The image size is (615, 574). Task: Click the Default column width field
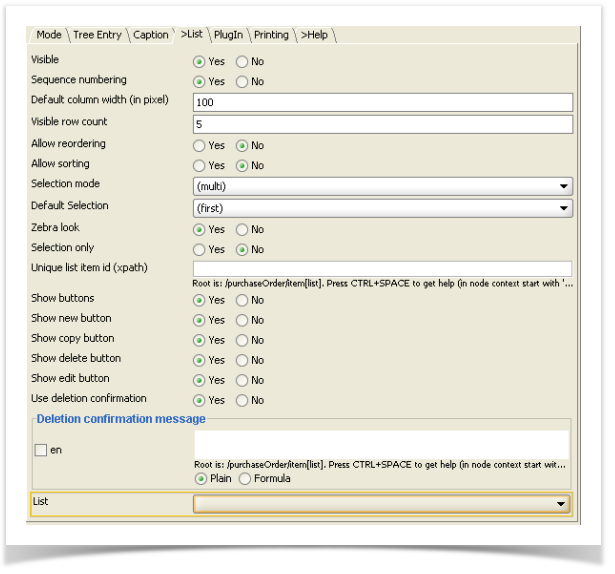382,103
